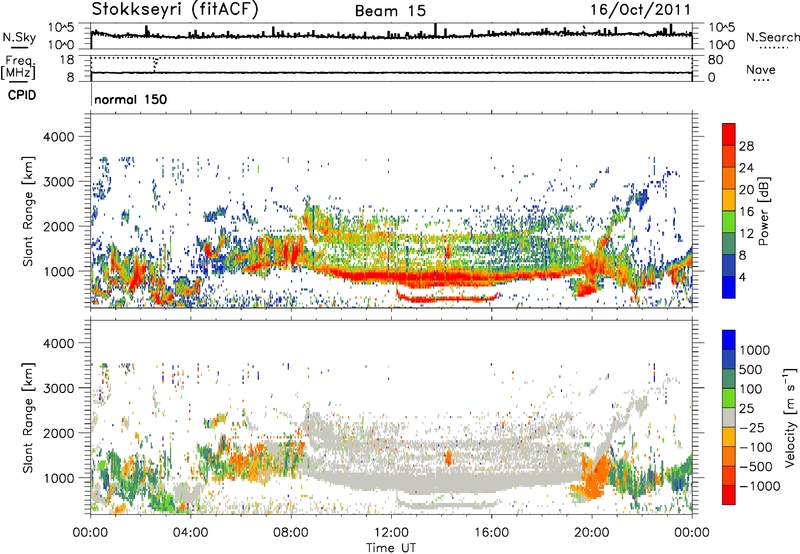Click the 'normal 150' CPID text
The height and width of the screenshot is (554, 800).
tap(131, 99)
